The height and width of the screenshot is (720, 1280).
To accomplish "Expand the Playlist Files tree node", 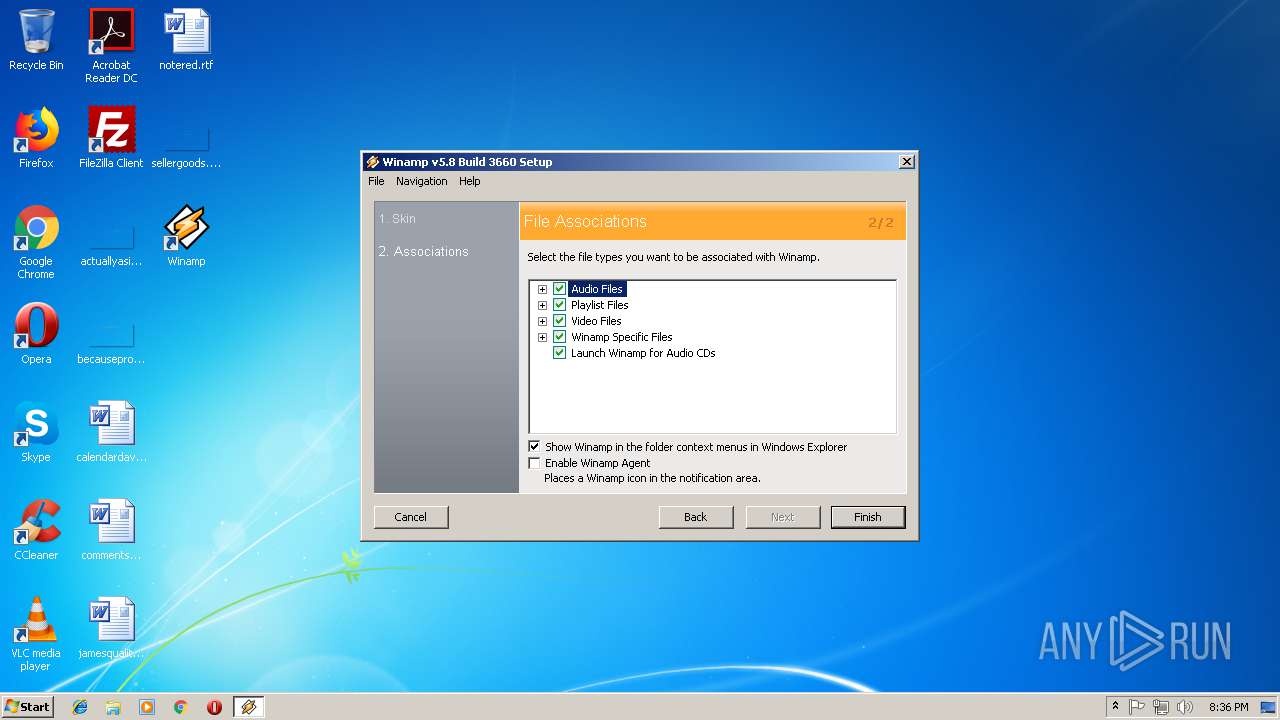I will (542, 305).
